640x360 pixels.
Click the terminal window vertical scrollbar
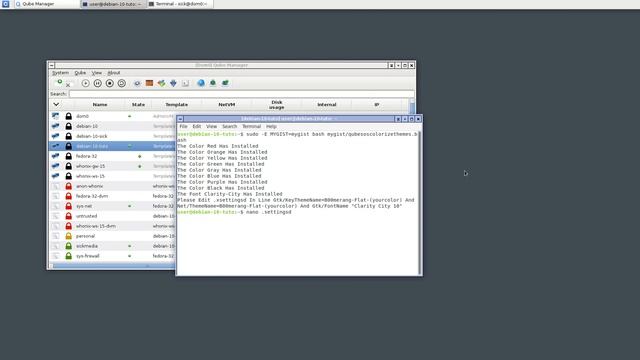point(420,202)
